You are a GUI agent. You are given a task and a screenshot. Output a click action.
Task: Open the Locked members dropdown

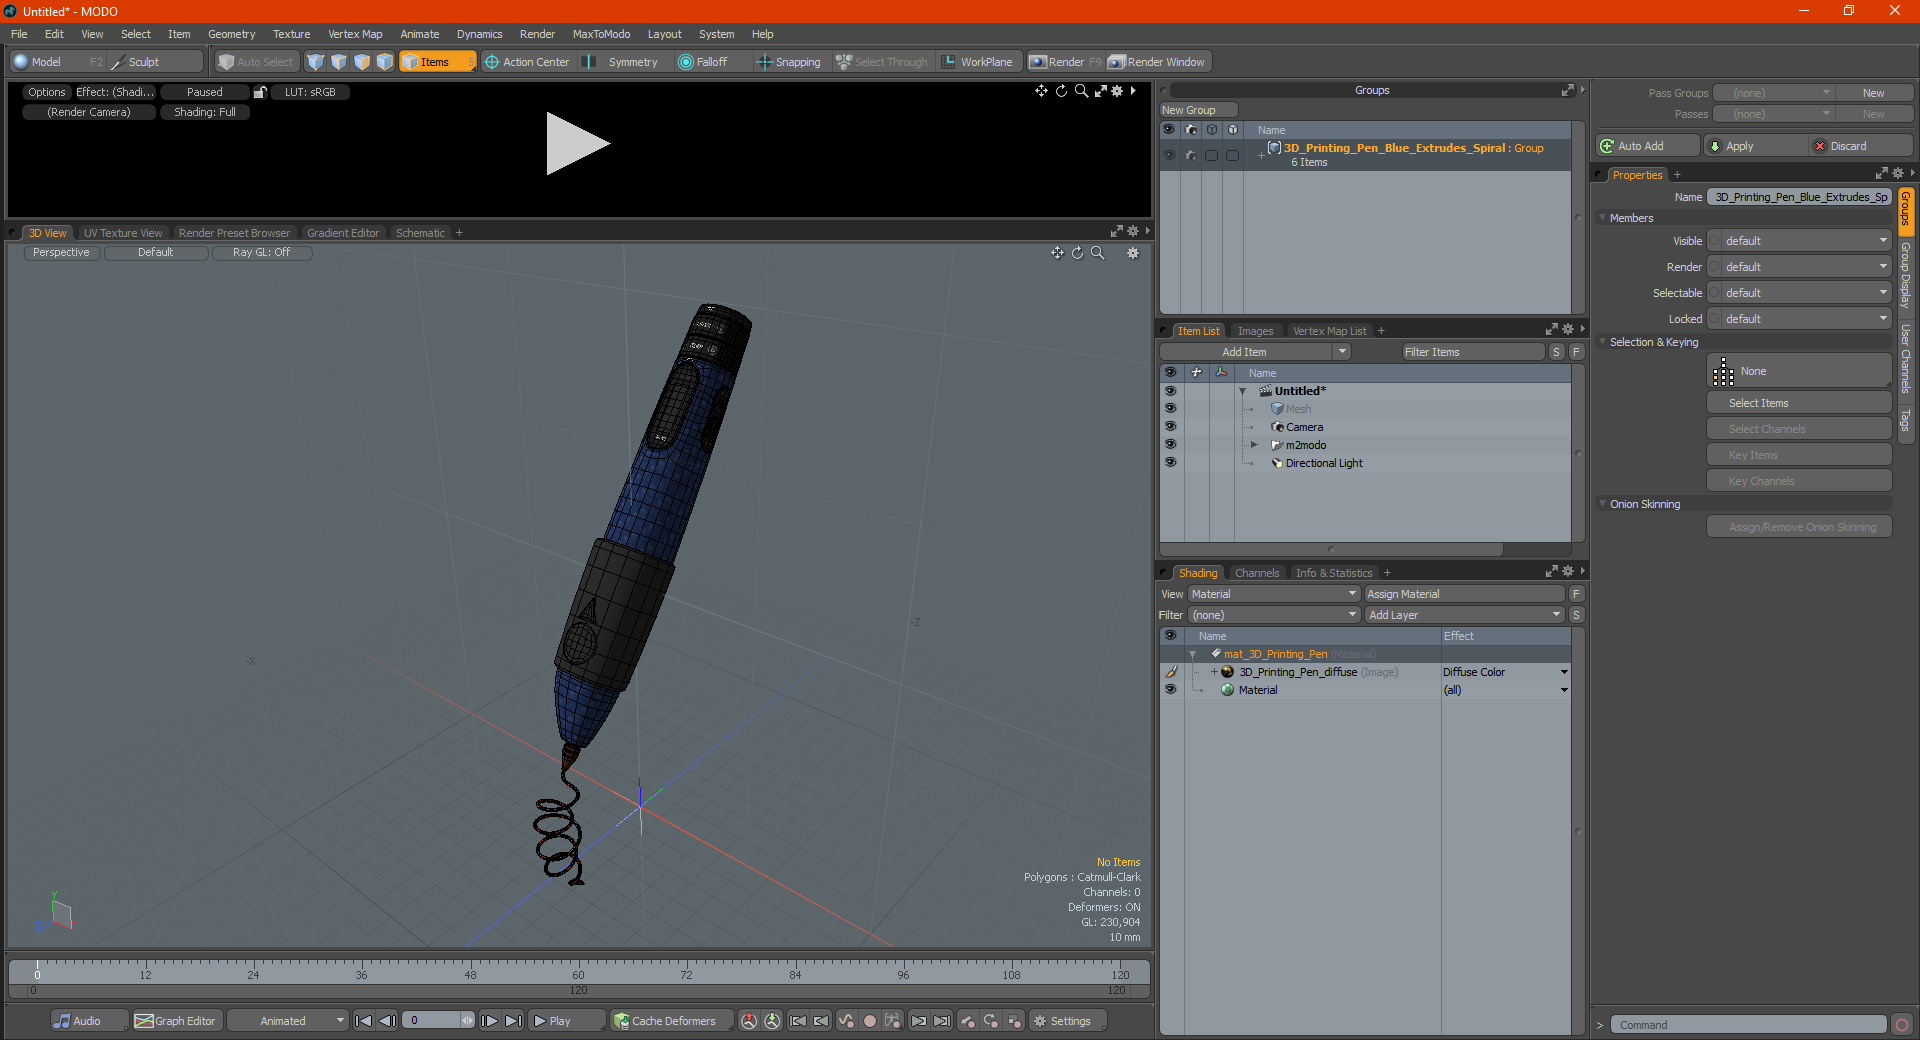tap(1799, 319)
